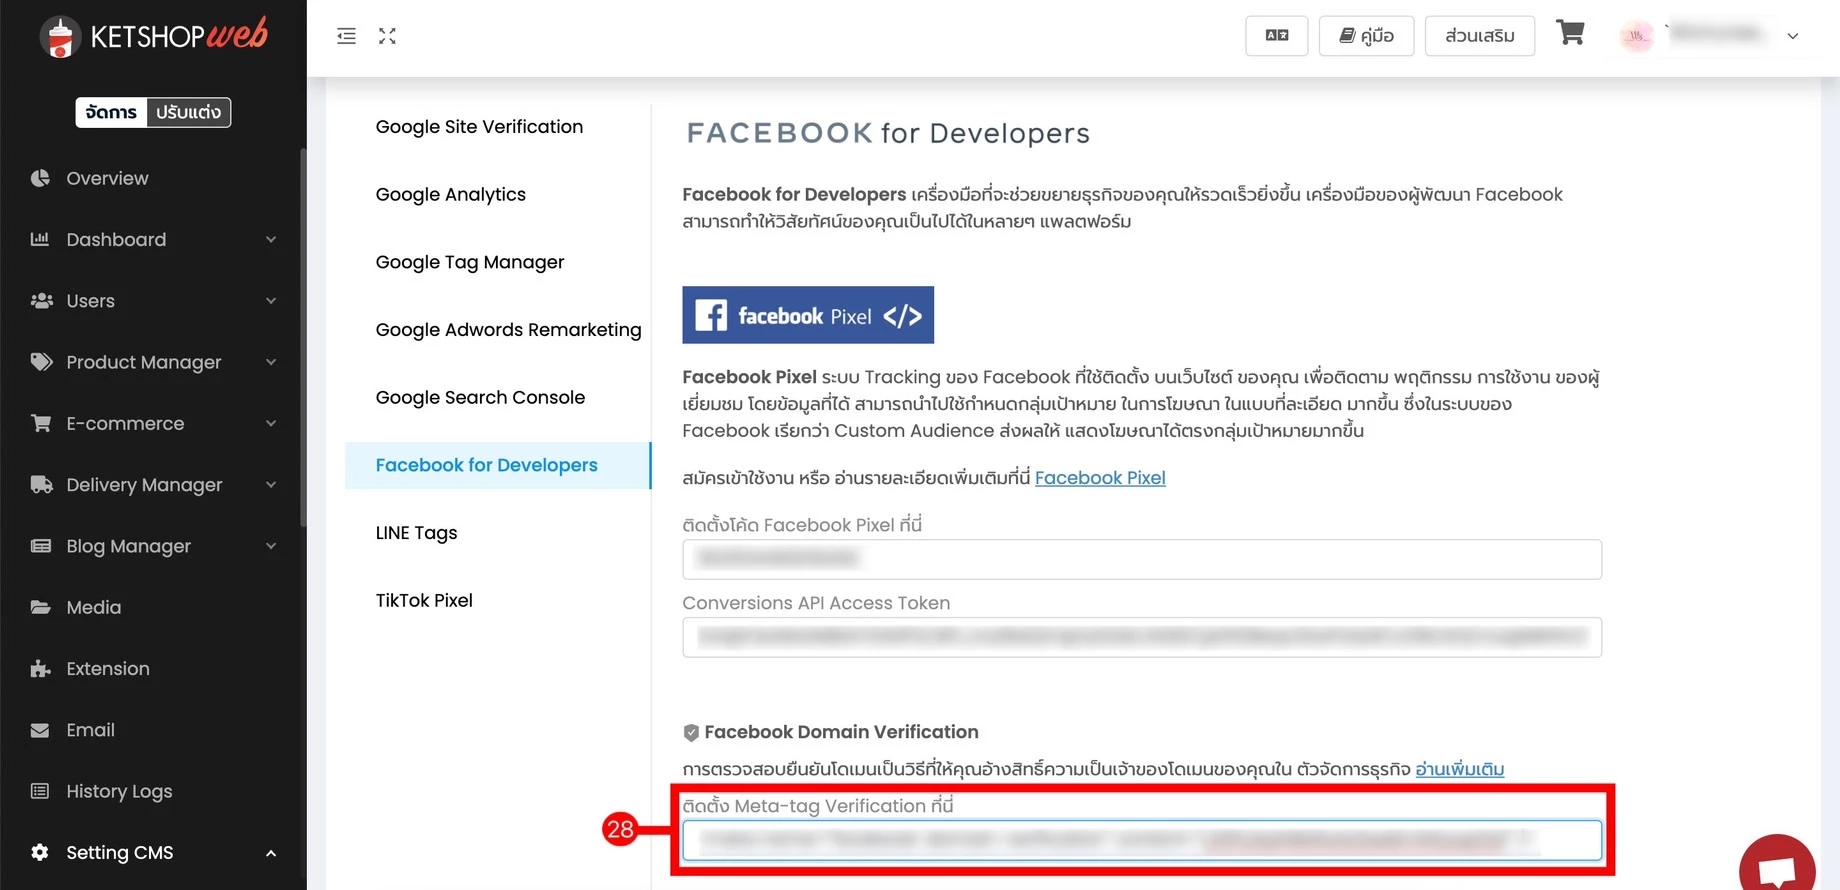Open Google Site Verification settings
The height and width of the screenshot is (890, 1840).
[479, 127]
